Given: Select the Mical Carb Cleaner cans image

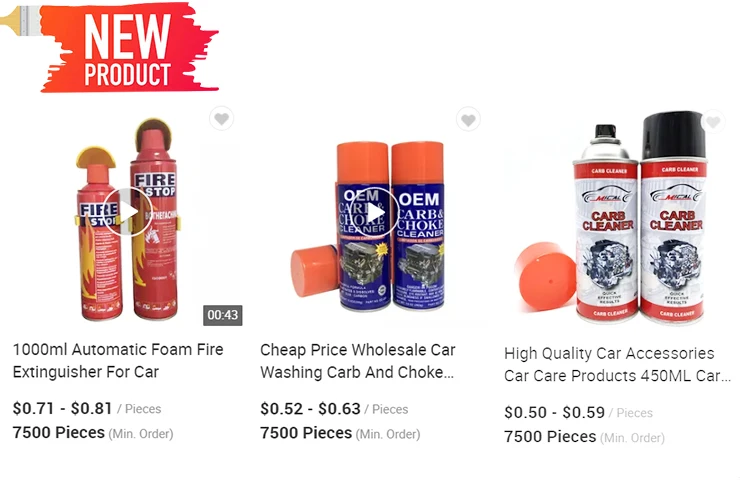Looking at the screenshot, I should pos(611,218).
